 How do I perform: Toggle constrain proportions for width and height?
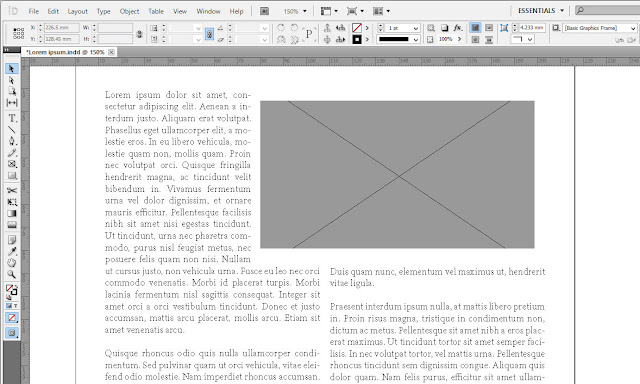pyautogui.click(x=139, y=34)
